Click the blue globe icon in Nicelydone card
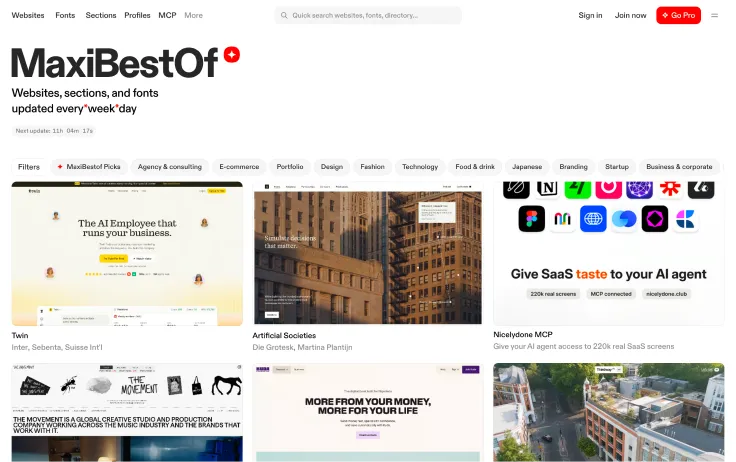This screenshot has height=462, width=736. [x=593, y=219]
